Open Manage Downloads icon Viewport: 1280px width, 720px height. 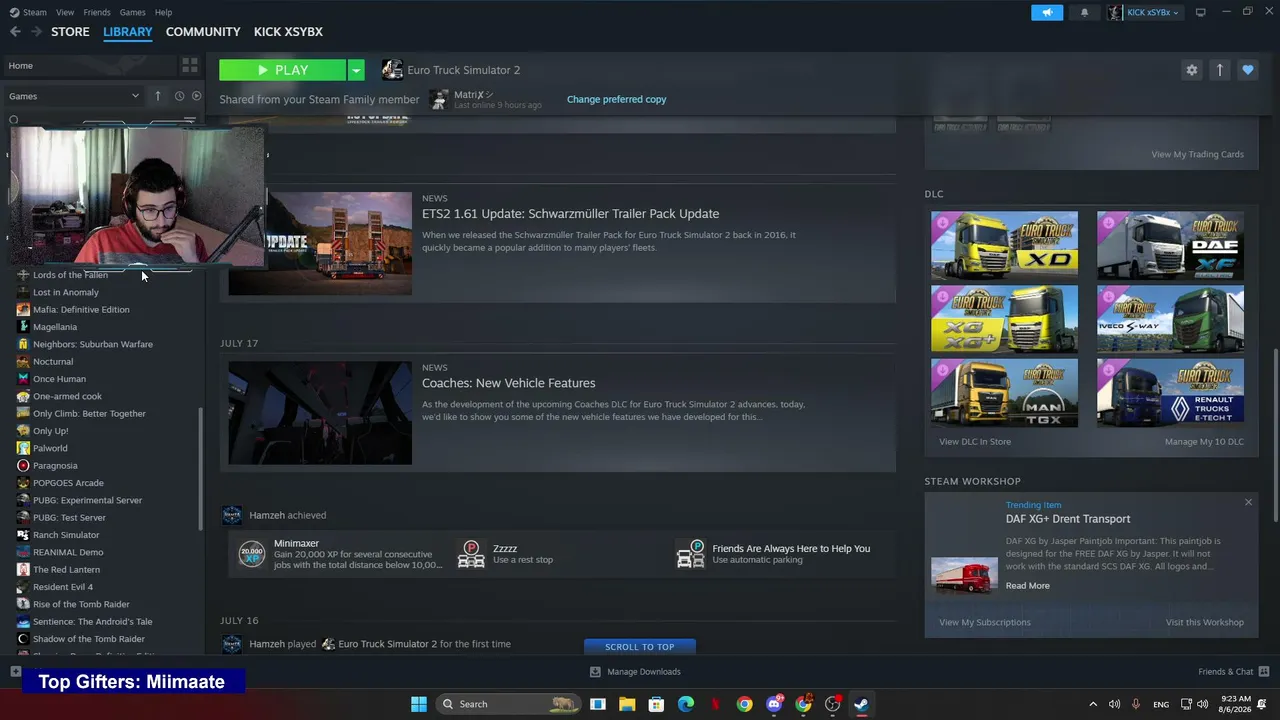click(x=595, y=672)
